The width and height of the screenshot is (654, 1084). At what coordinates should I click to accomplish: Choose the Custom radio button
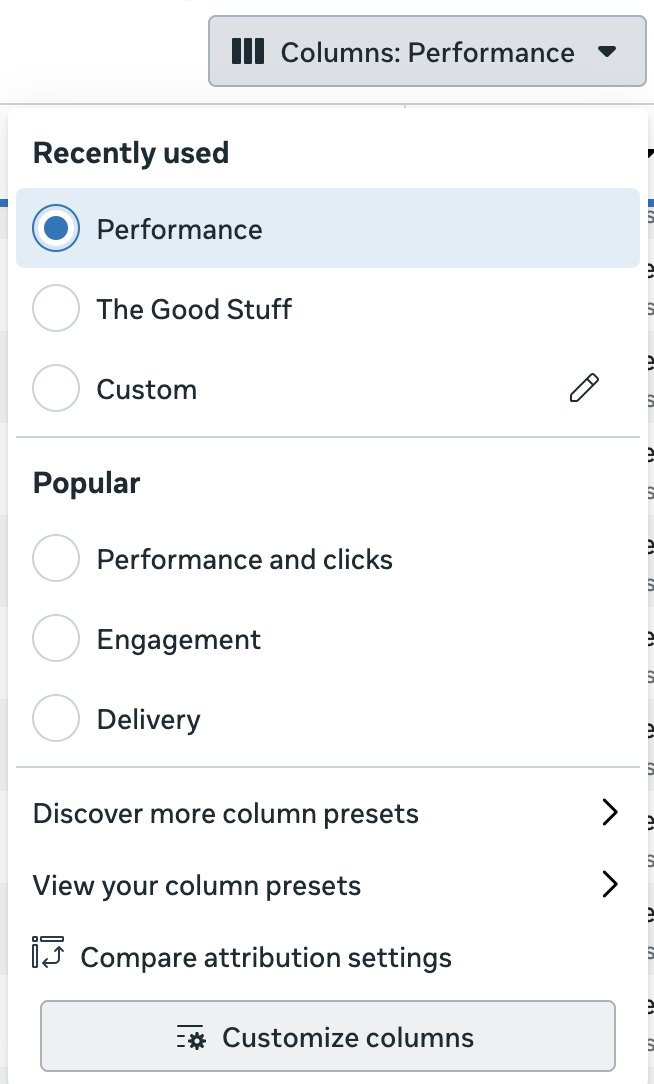56,389
